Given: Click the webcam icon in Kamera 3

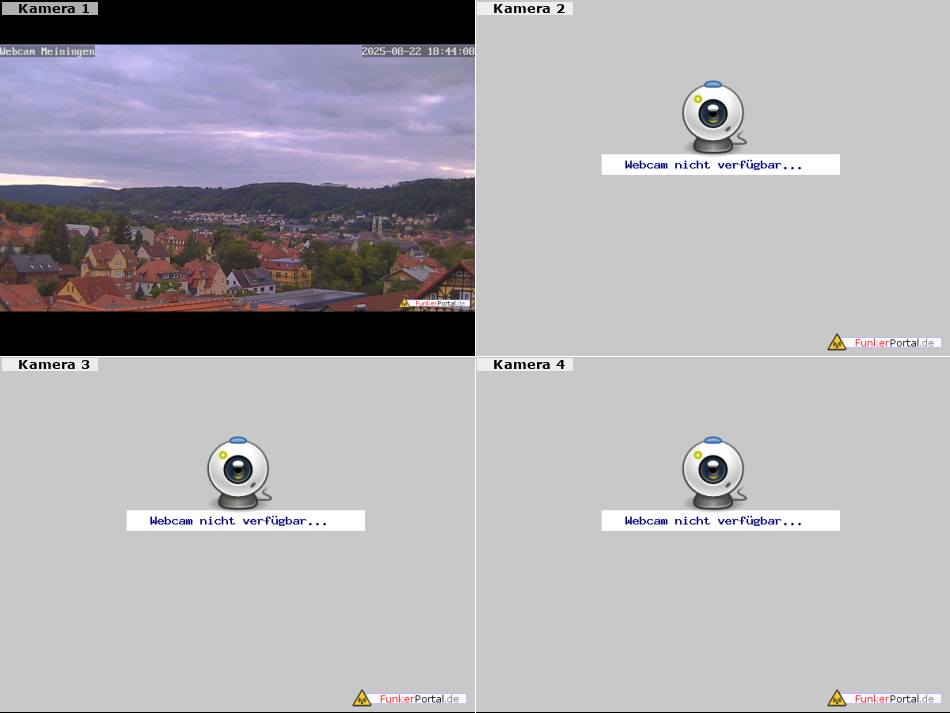Looking at the screenshot, I should point(239,473).
